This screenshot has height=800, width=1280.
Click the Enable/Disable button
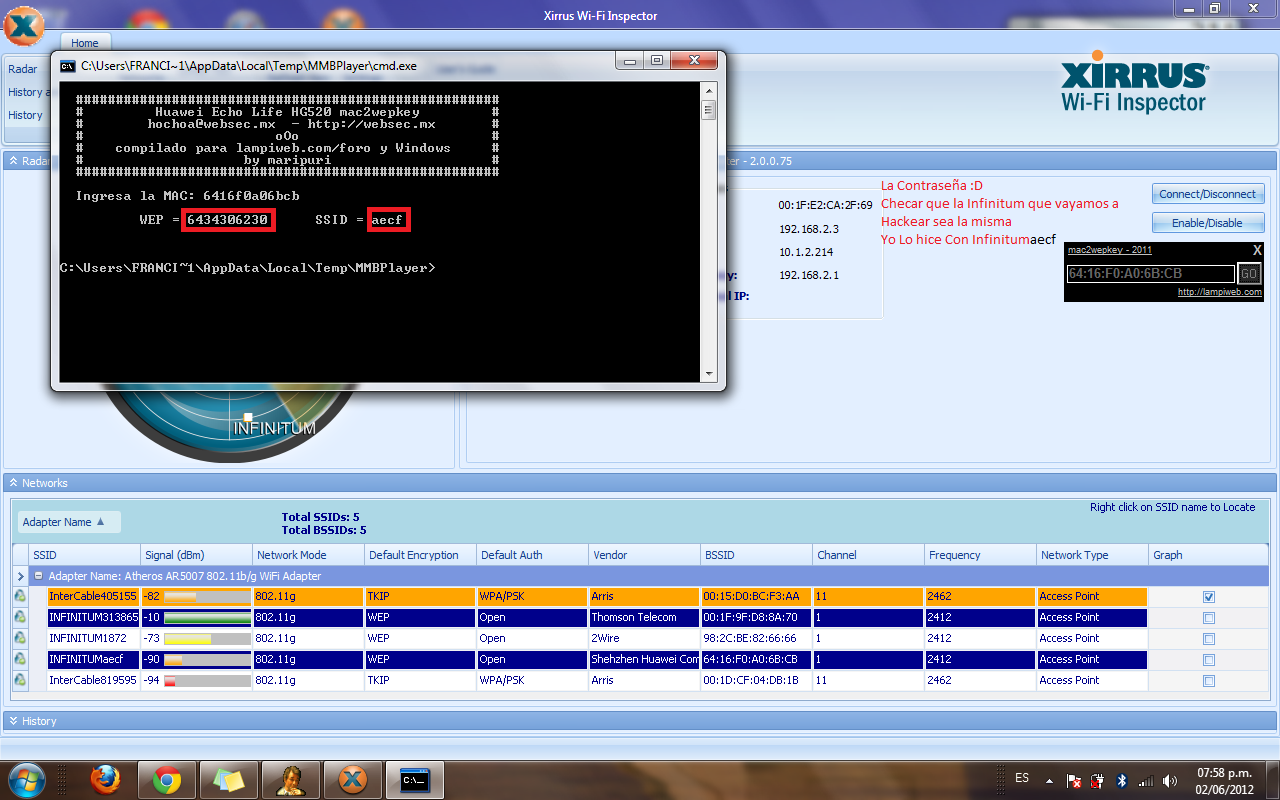[1208, 223]
